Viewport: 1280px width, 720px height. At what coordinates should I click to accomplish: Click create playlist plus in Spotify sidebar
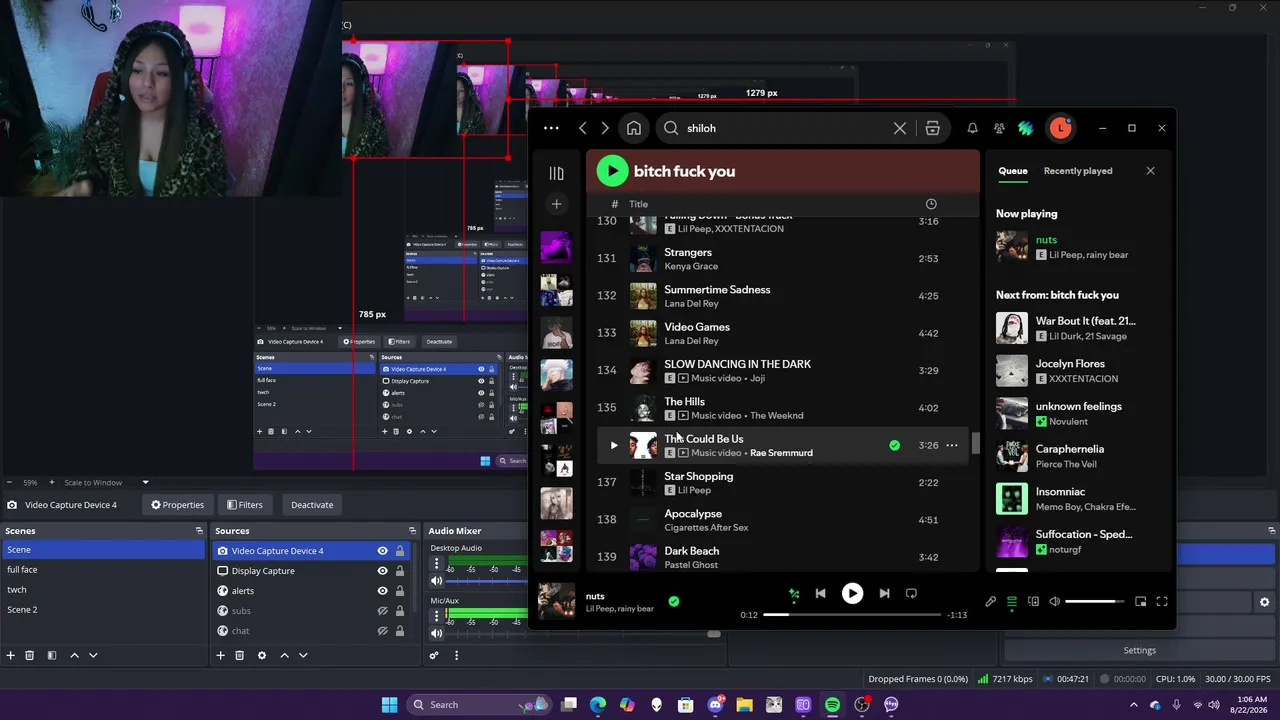click(556, 204)
